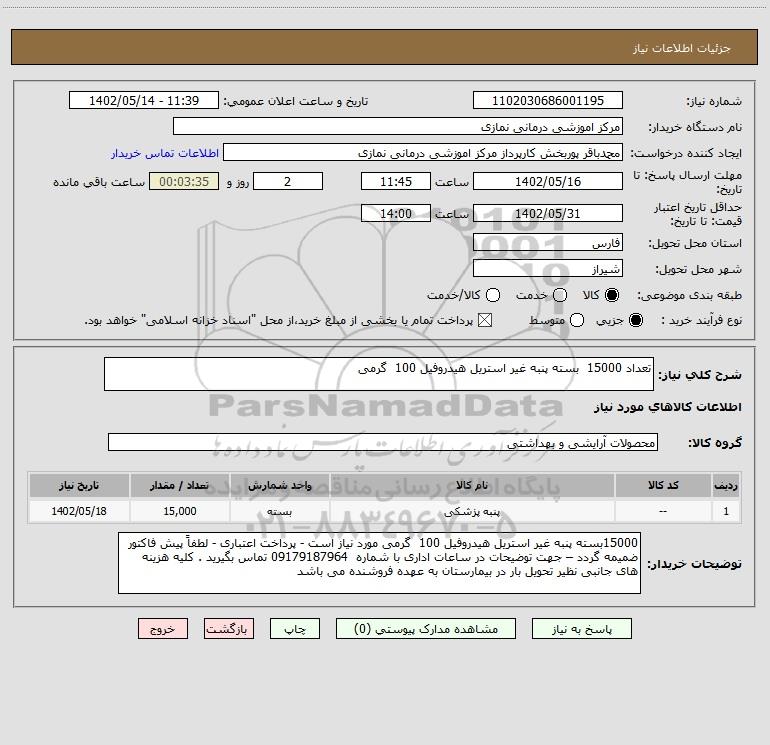Click the جزئیات اطلاعات نیاز header title
770x745 pixels.
coord(682,48)
